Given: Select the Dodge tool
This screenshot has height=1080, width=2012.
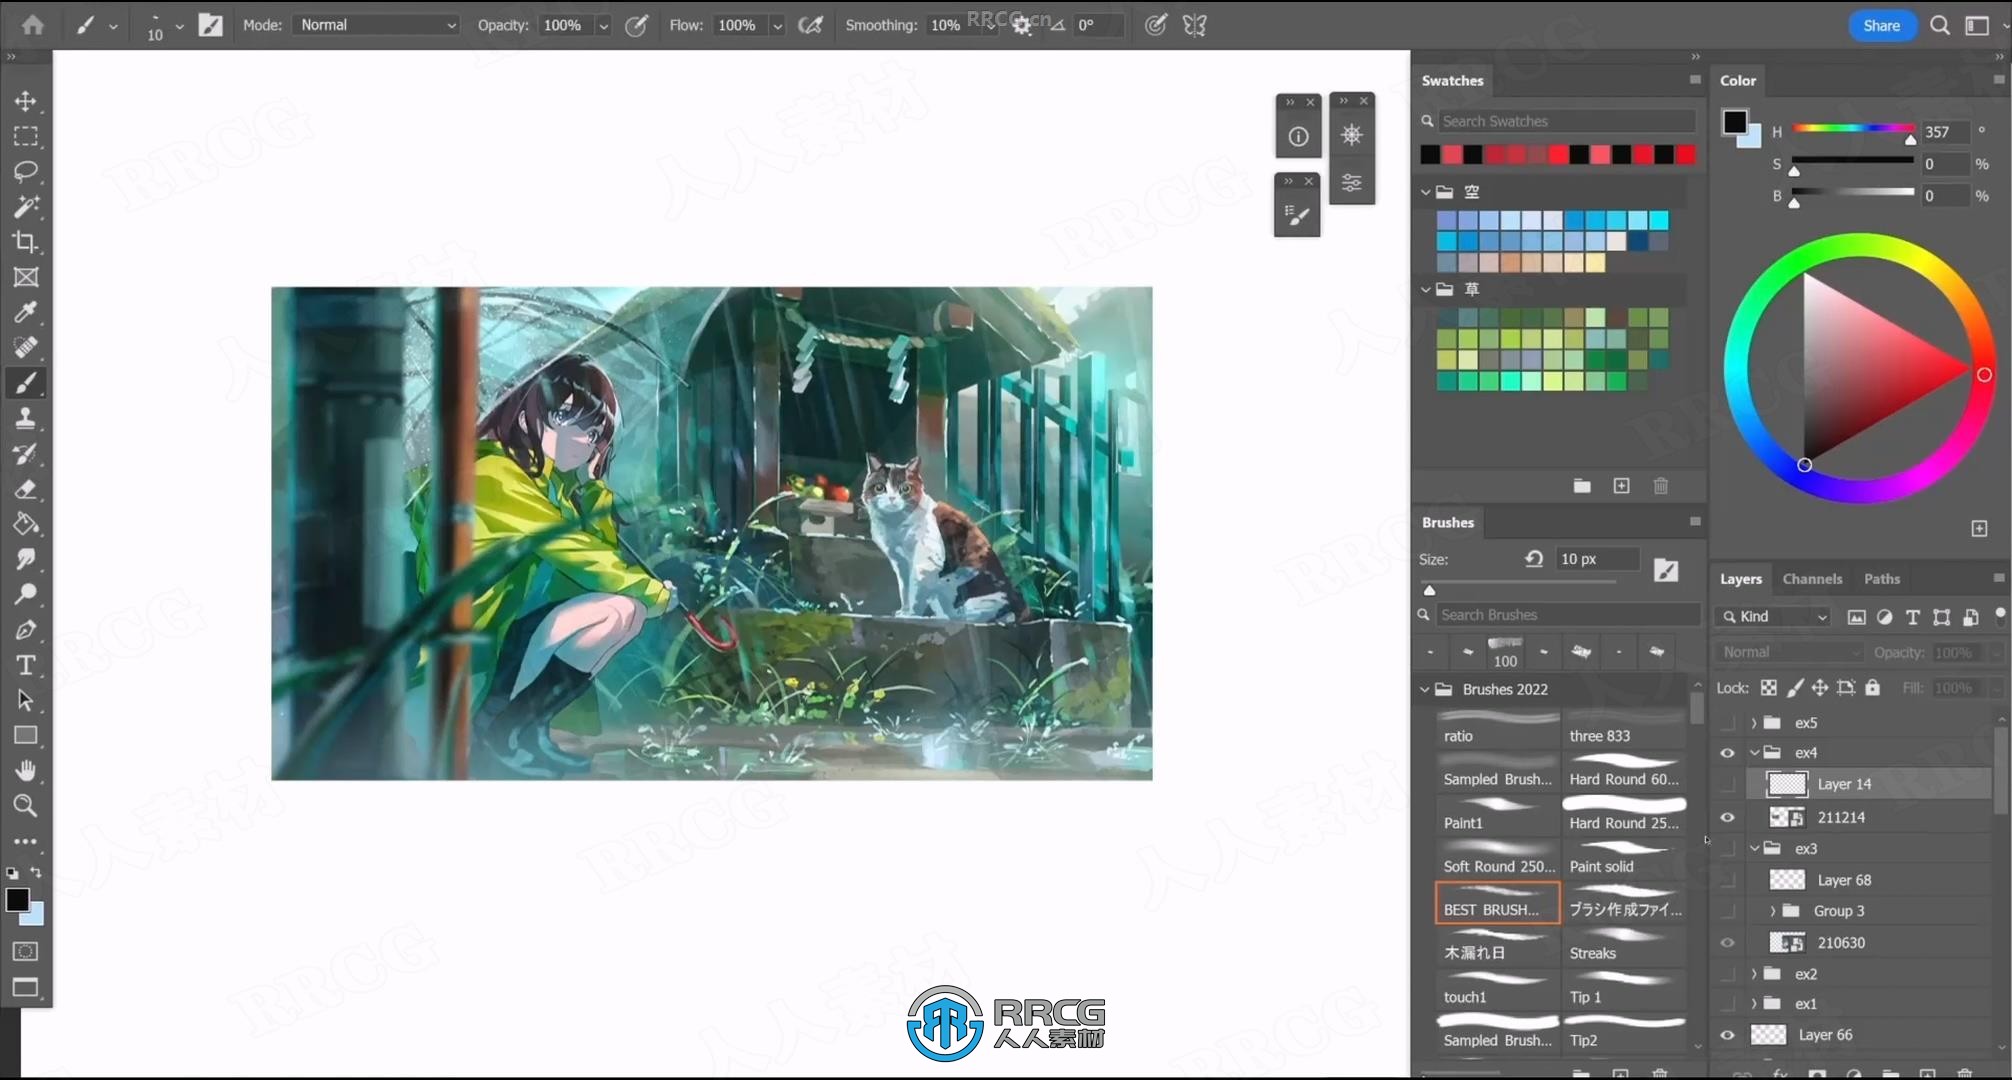Looking at the screenshot, I should coord(26,594).
